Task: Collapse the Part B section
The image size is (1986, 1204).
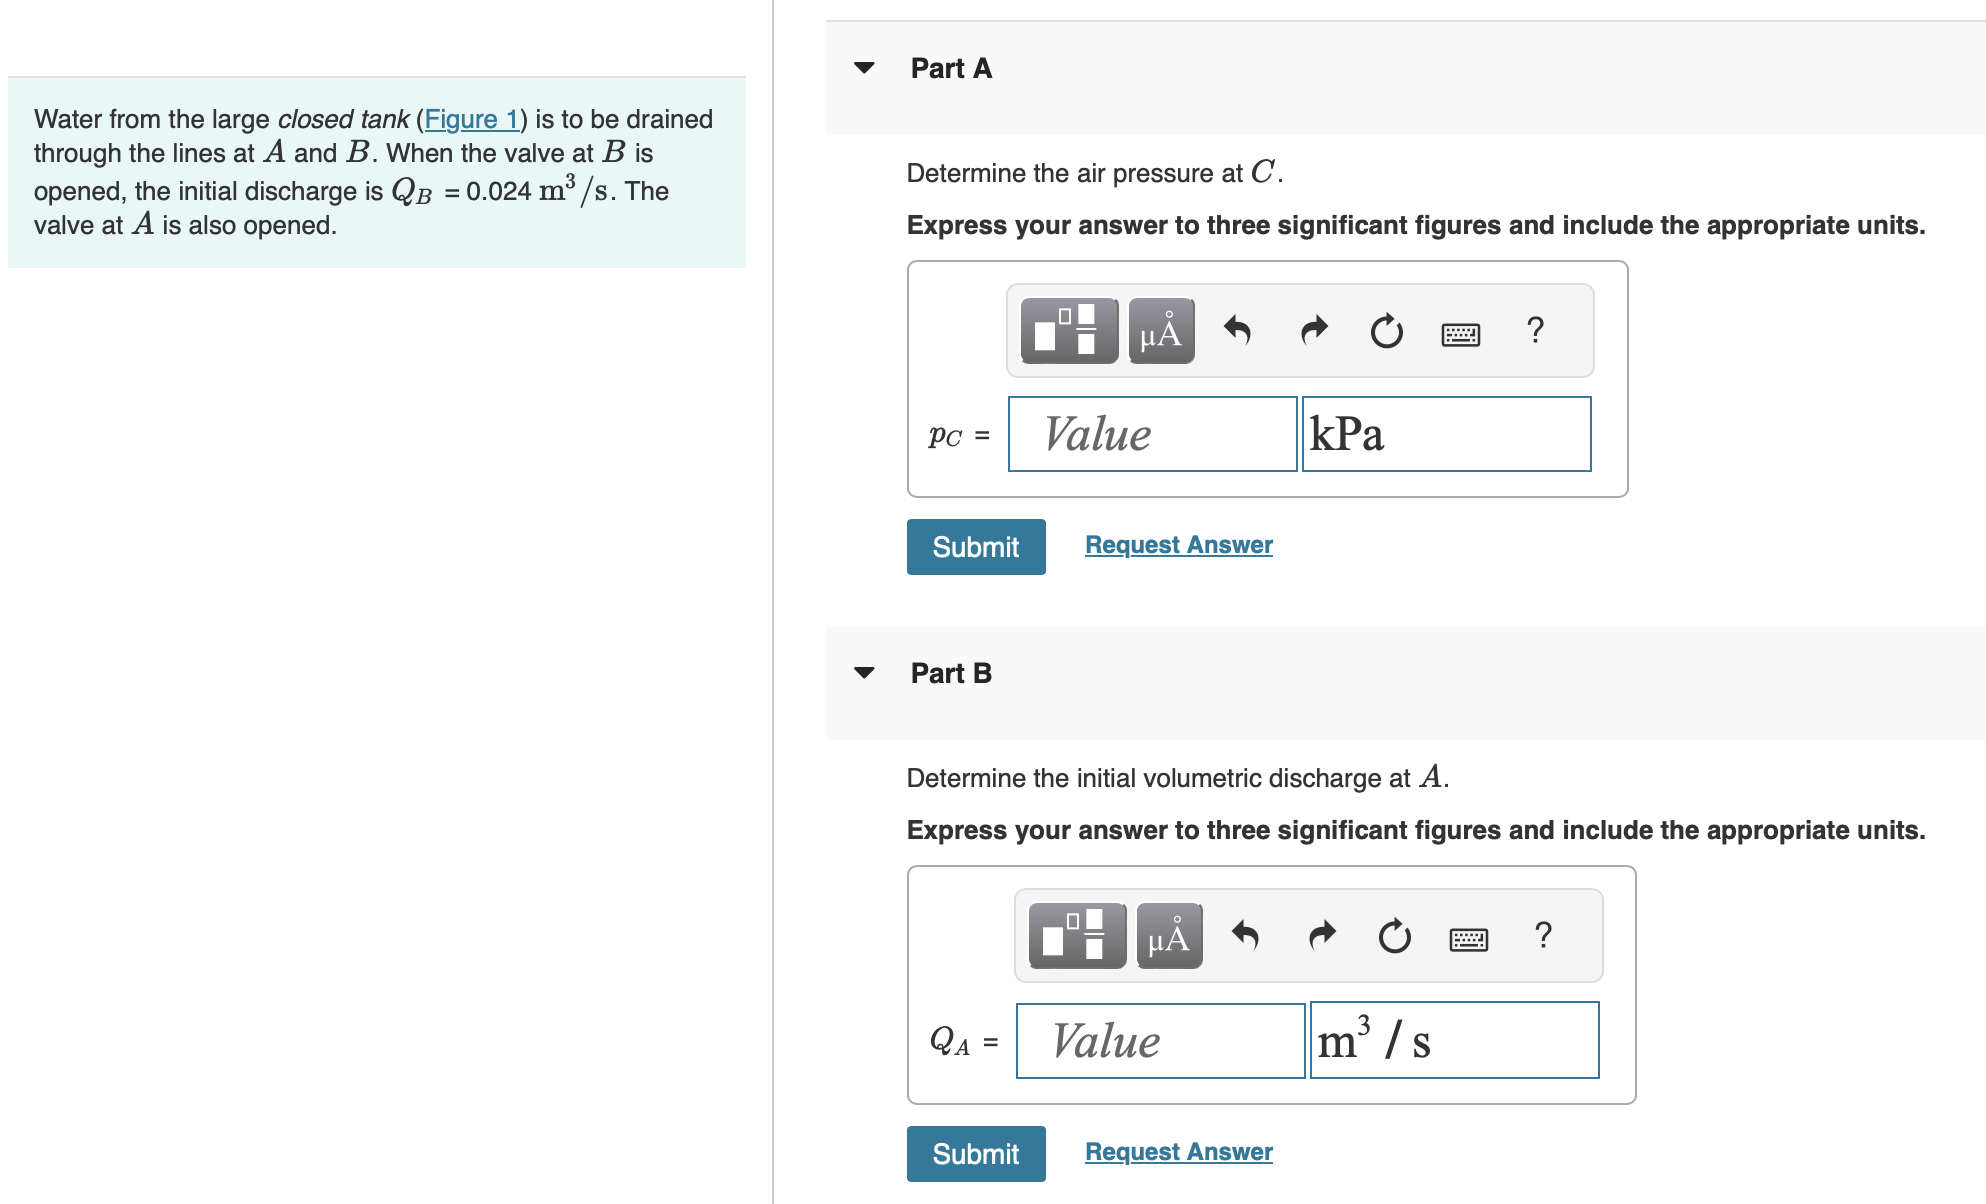Action: tap(866, 672)
